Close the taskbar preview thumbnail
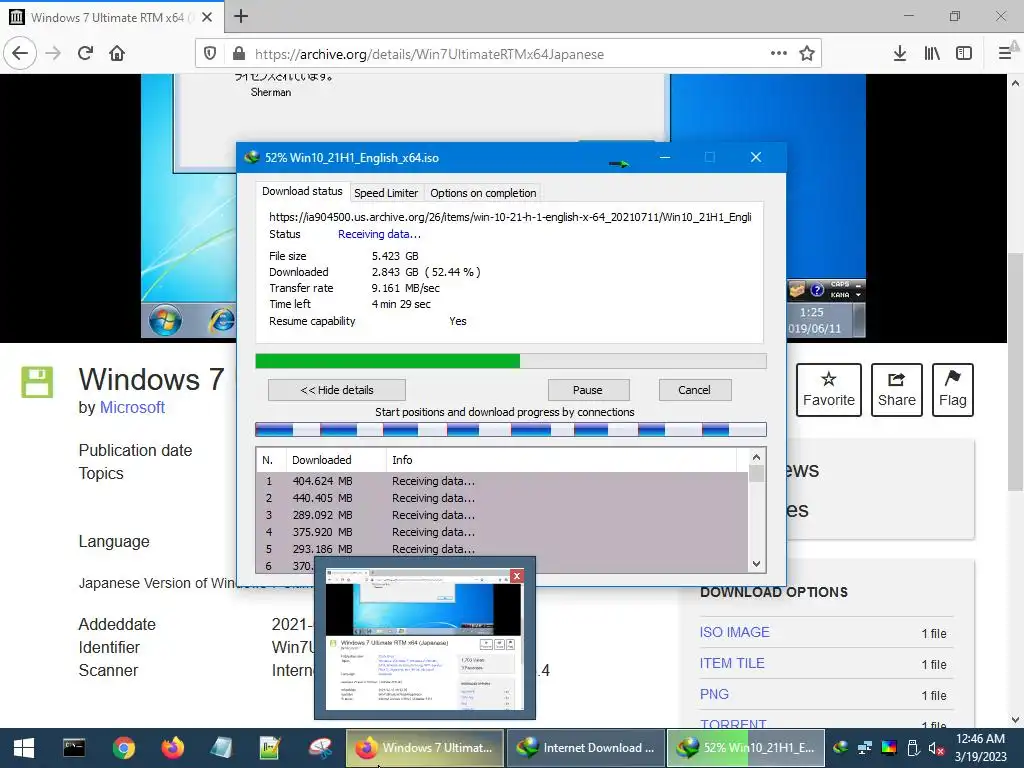Image resolution: width=1024 pixels, height=768 pixels. 517,575
